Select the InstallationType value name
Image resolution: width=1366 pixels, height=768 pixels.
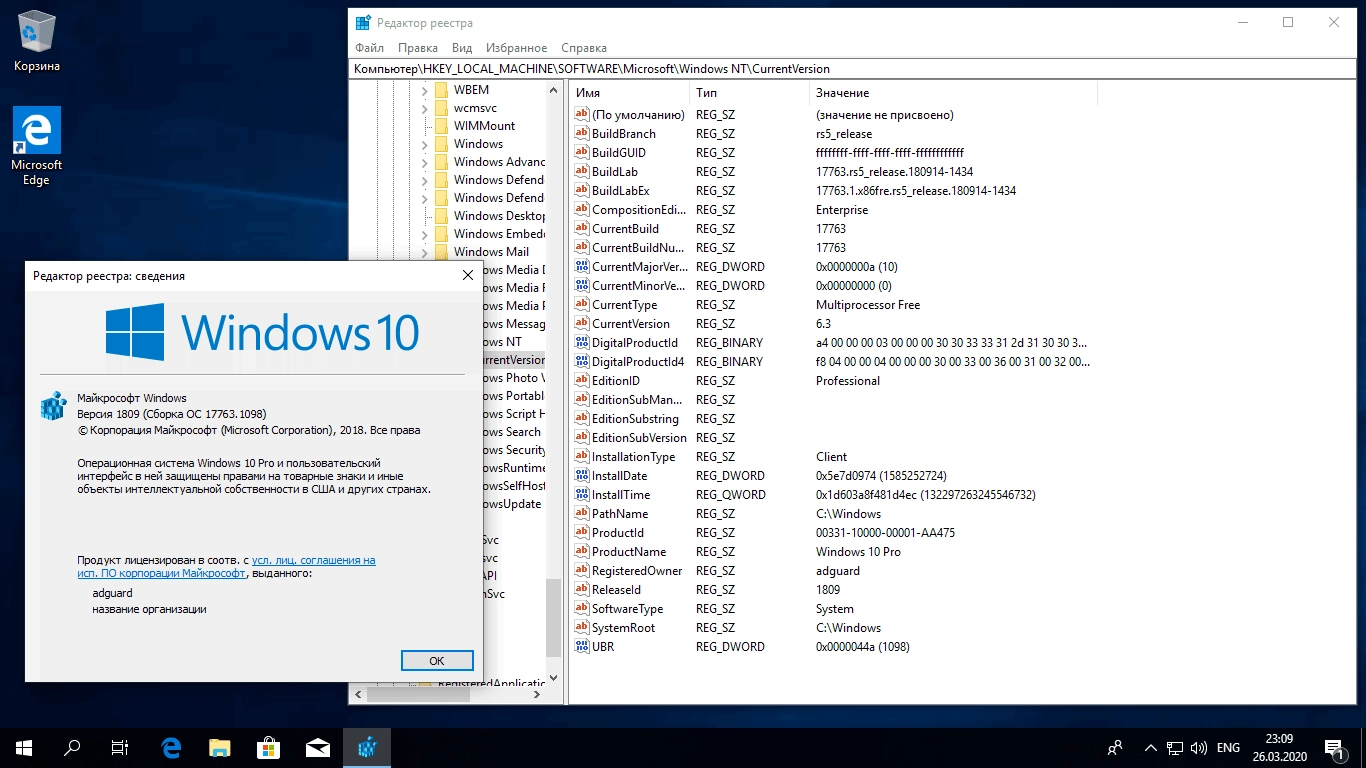point(633,457)
